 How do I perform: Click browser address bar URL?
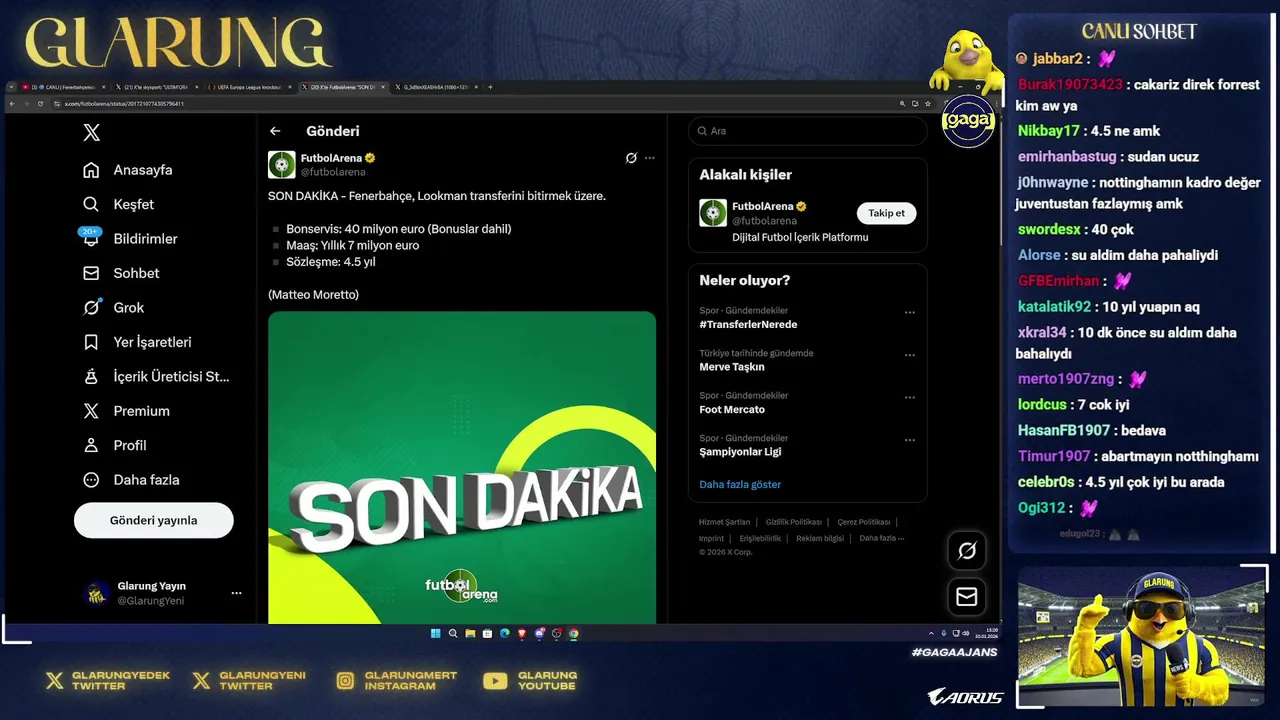(x=124, y=104)
